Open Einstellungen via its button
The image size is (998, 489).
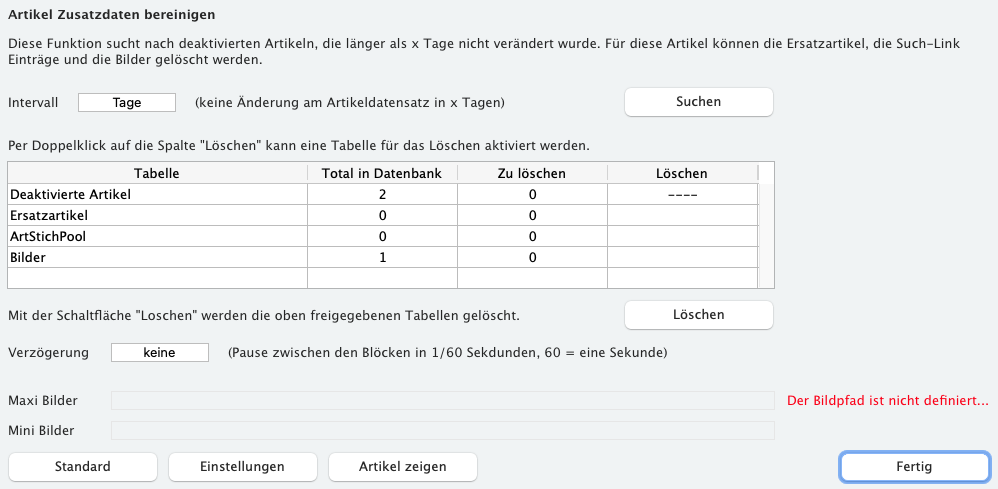tap(242, 467)
